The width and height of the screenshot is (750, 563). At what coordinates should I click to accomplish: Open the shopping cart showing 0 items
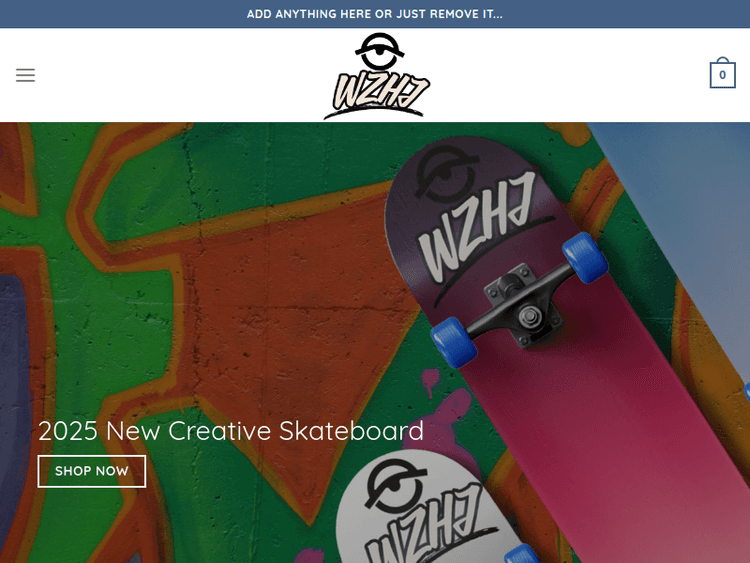(722, 73)
